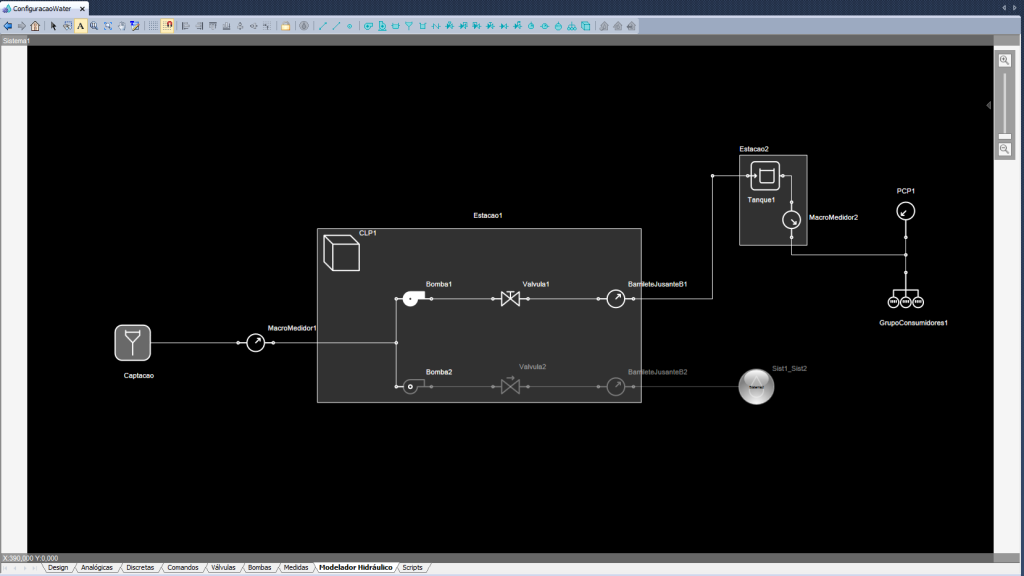Image resolution: width=1024 pixels, height=576 pixels.
Task: Open the Scripts tab
Action: pyautogui.click(x=412, y=567)
